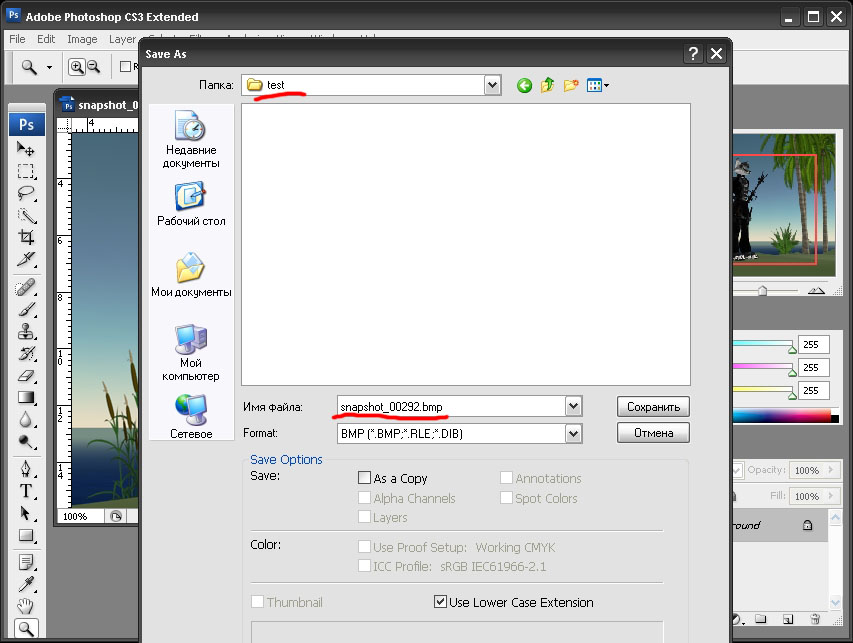Open the Папка folder dropdown

(491, 86)
